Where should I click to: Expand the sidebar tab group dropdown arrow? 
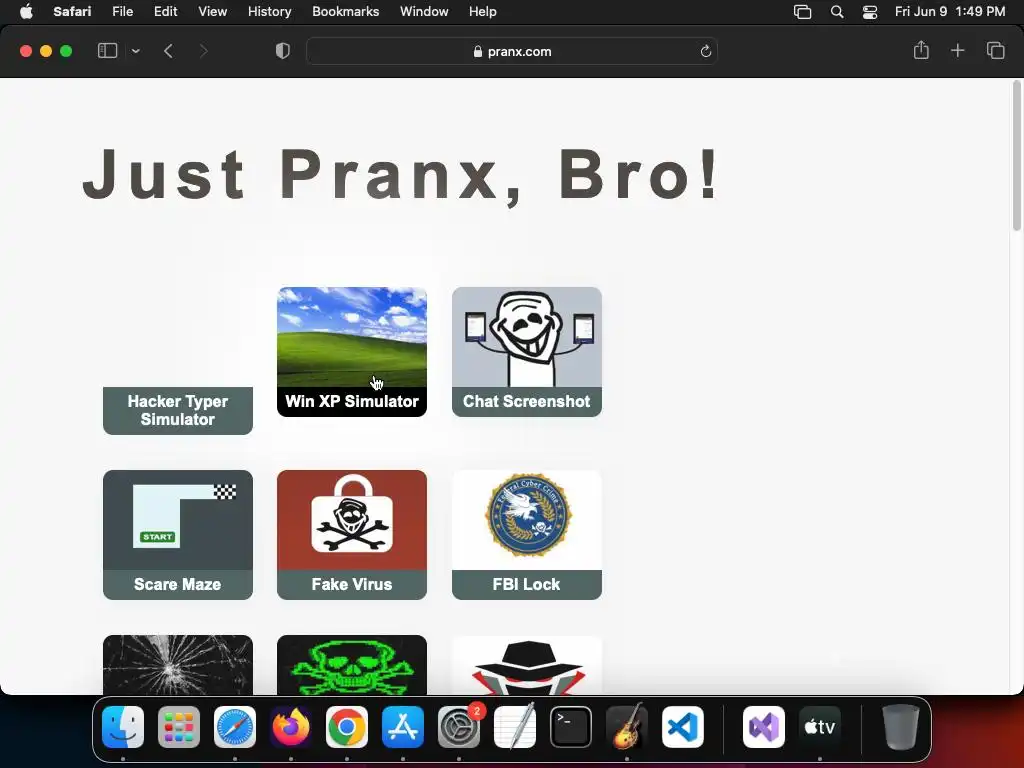point(135,51)
